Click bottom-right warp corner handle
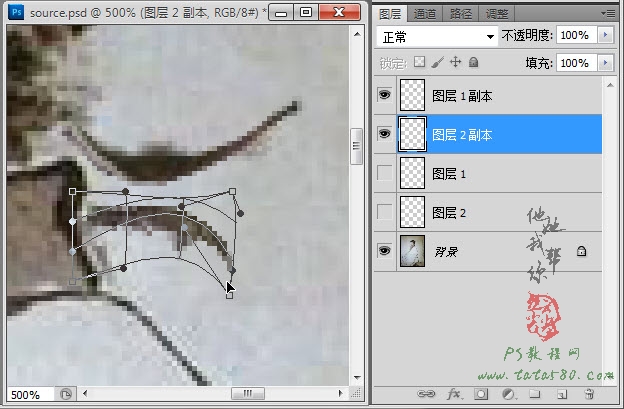 (229, 295)
